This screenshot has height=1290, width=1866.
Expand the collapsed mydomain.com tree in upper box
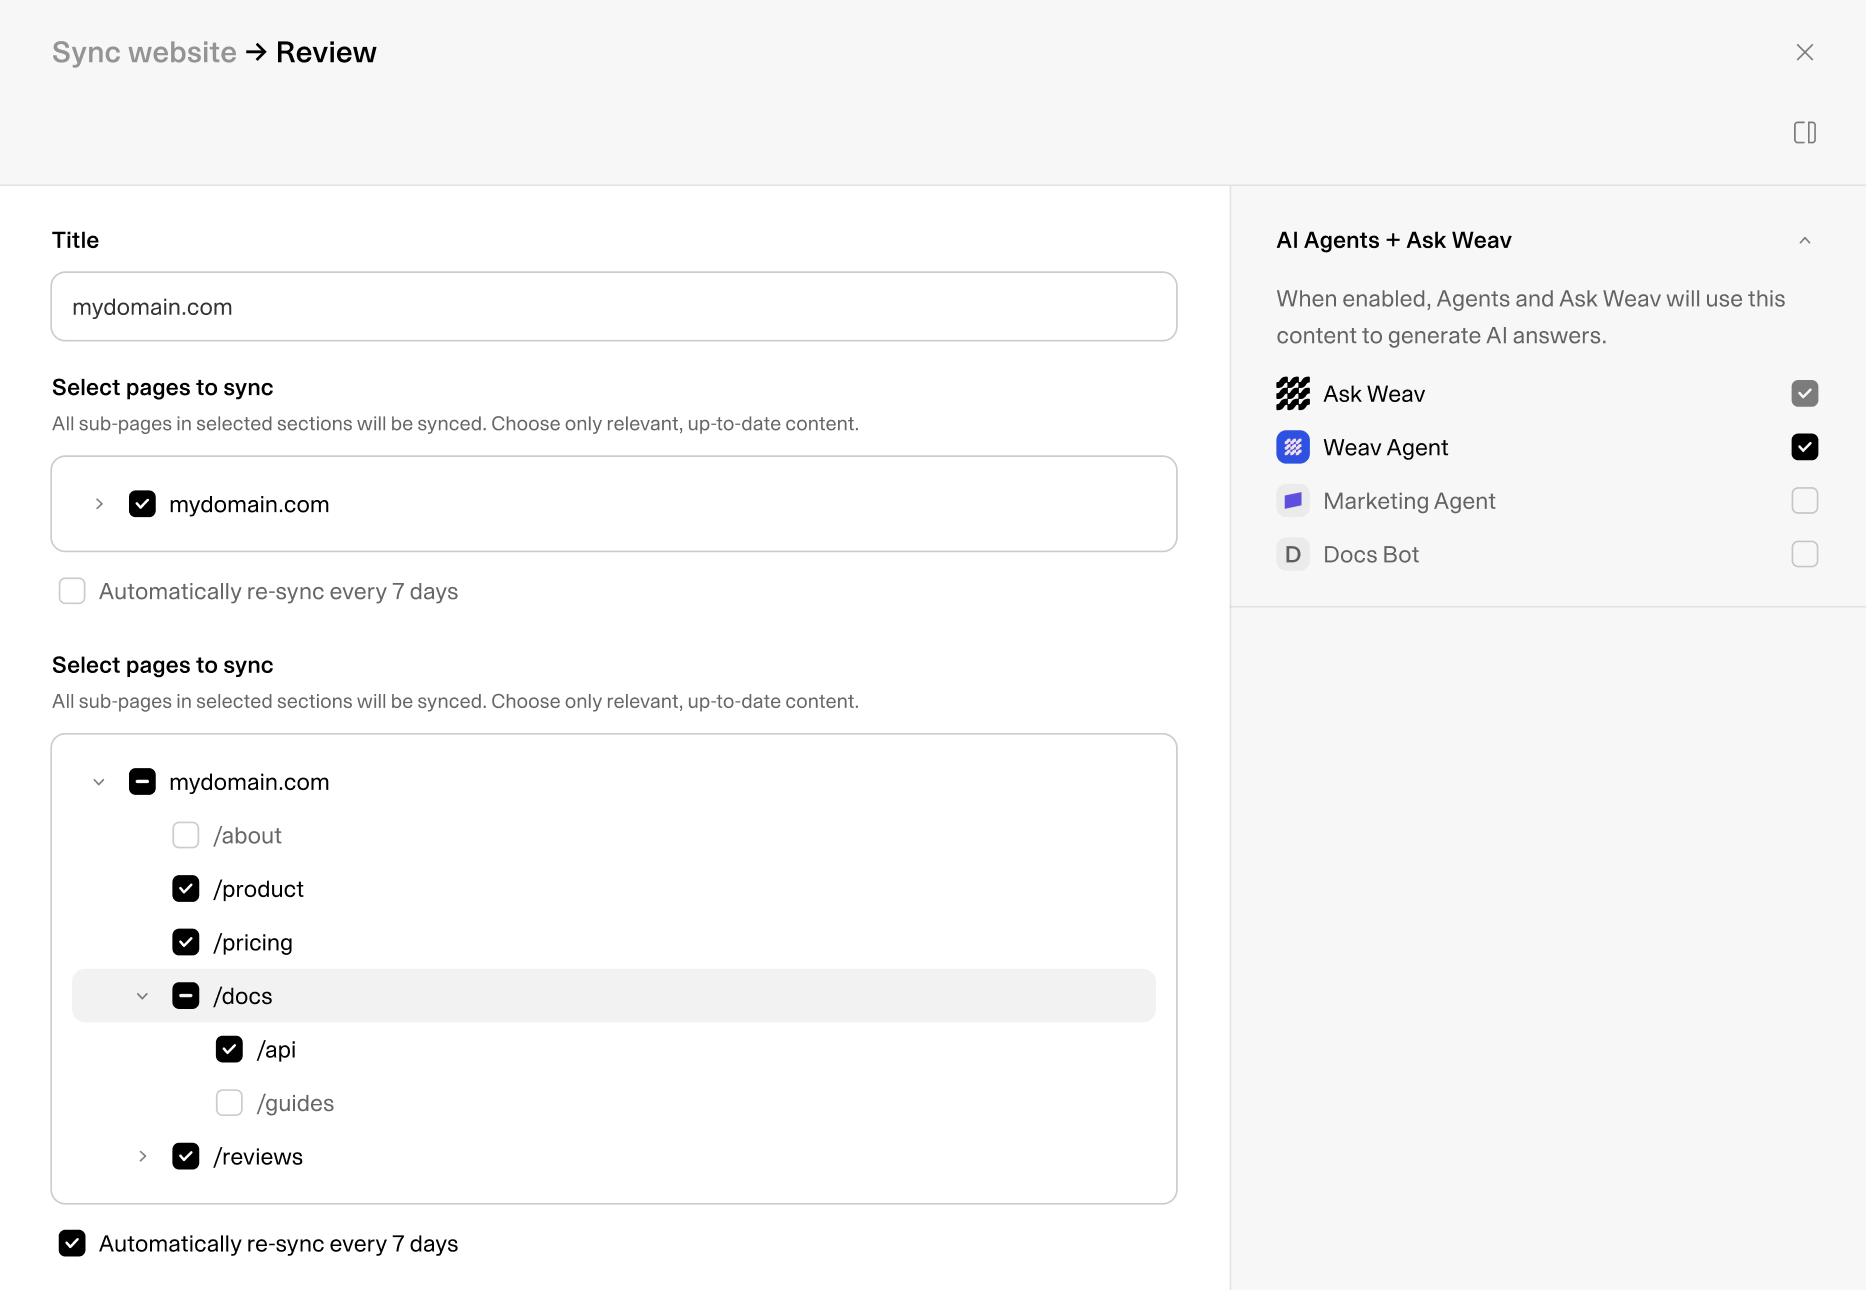99,504
